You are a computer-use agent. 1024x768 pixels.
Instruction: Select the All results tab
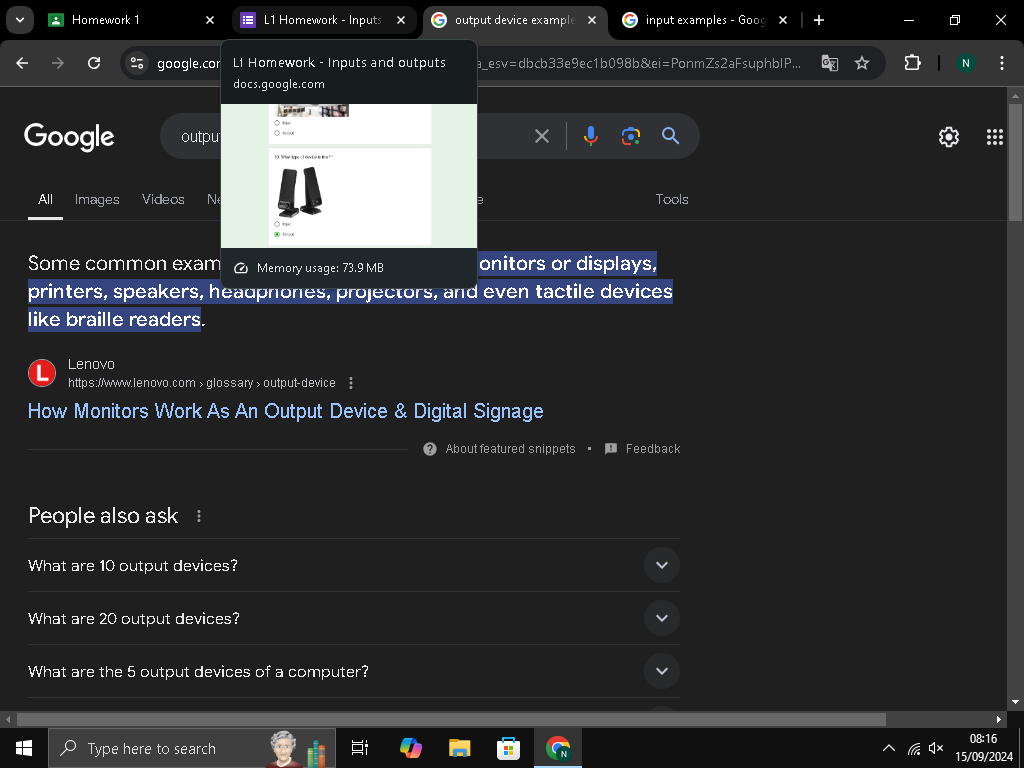click(45, 199)
